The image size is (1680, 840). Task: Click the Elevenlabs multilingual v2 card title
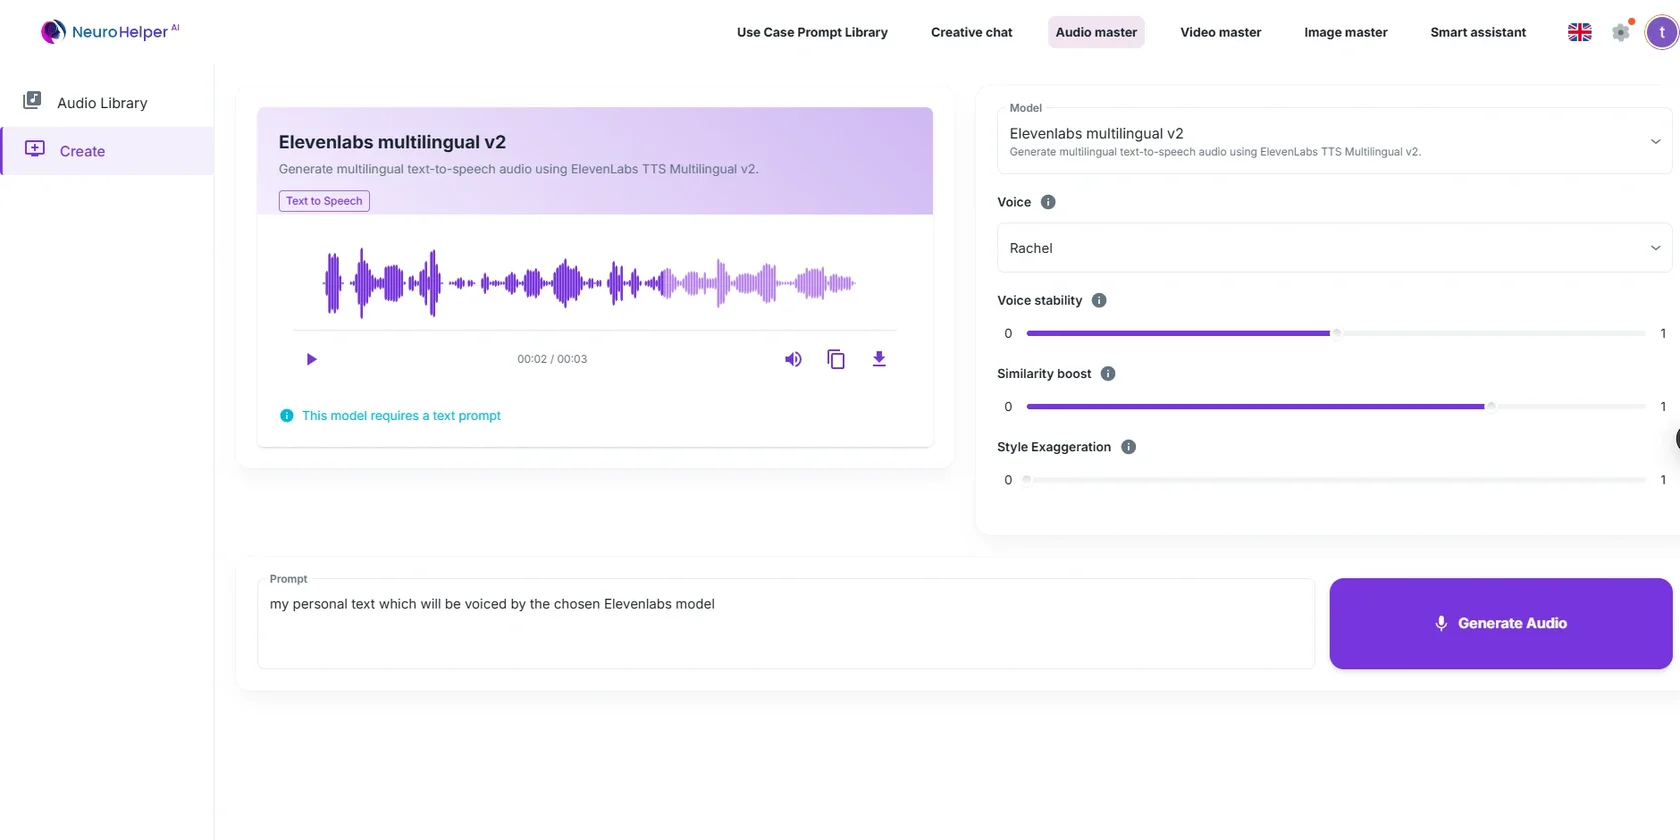pyautogui.click(x=392, y=142)
